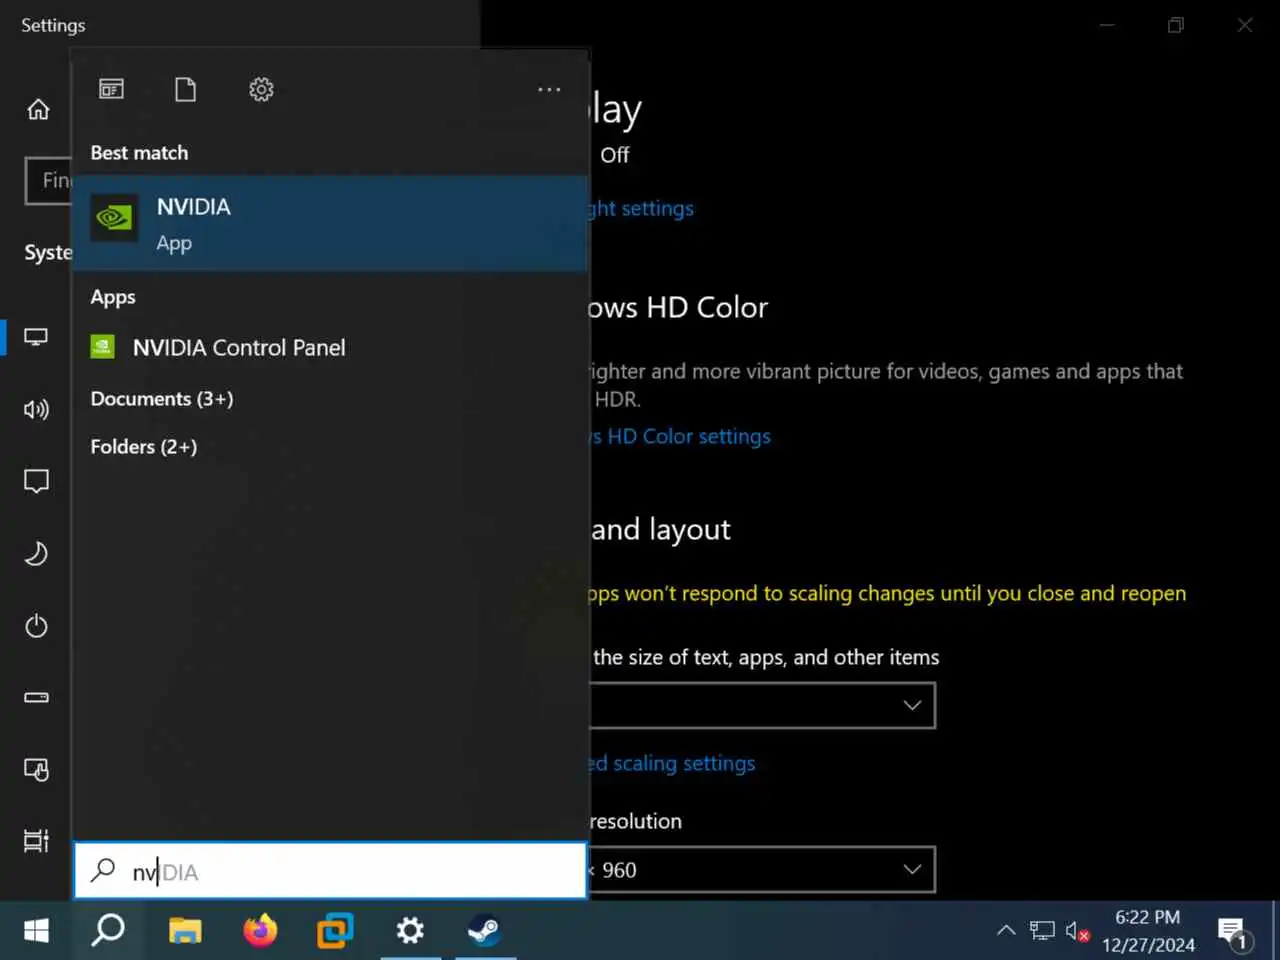Click the taskbar Search magnifier icon
The width and height of the screenshot is (1280, 960).
click(108, 931)
